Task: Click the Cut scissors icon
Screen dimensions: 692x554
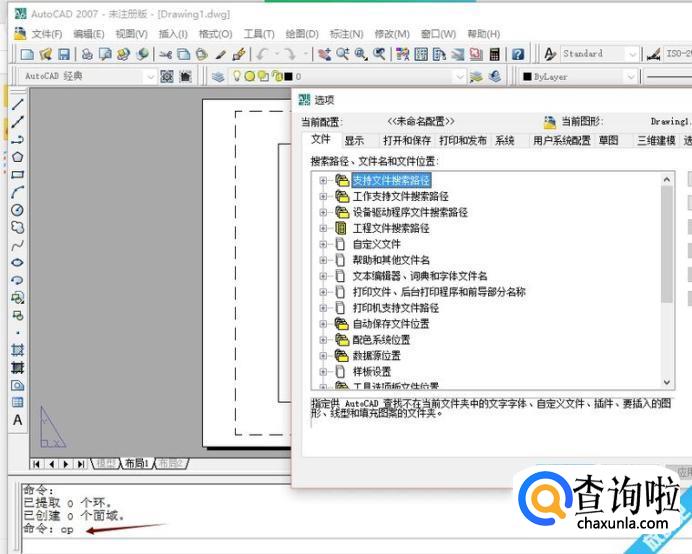Action: 166,54
